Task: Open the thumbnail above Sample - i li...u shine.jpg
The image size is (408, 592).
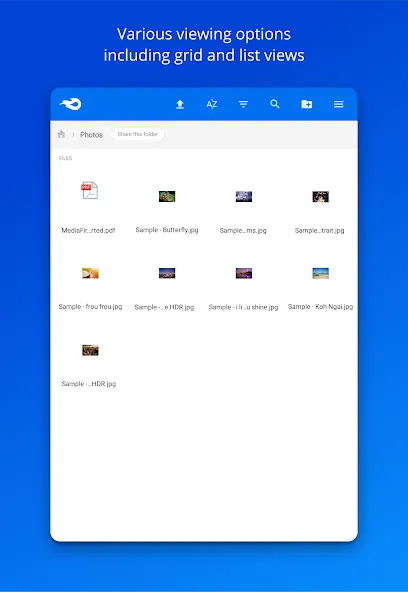Action: point(244,273)
